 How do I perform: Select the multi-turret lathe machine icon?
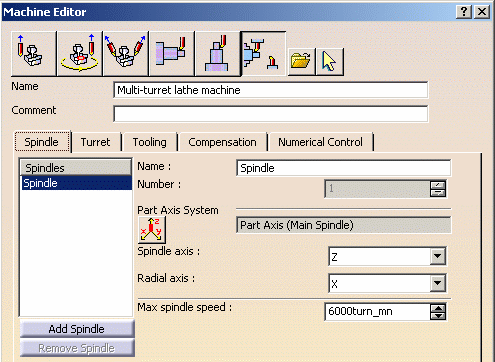pyautogui.click(x=263, y=53)
